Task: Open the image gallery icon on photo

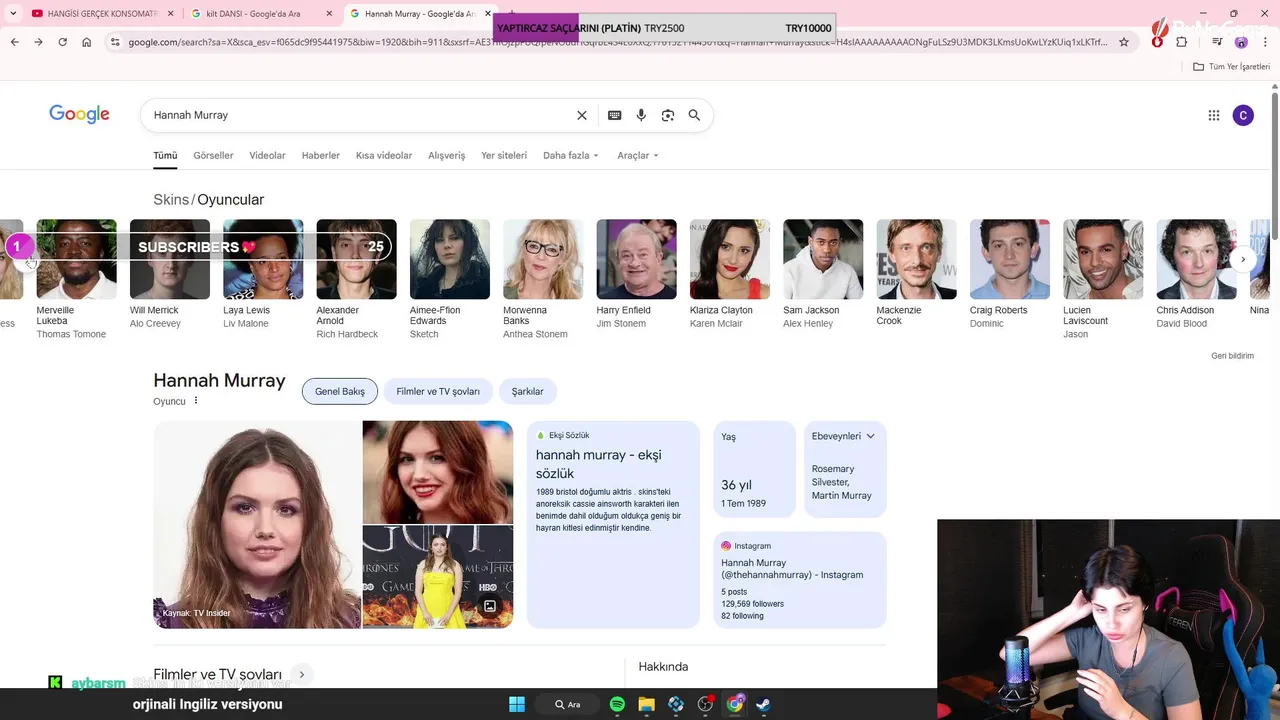Action: pyautogui.click(x=490, y=606)
